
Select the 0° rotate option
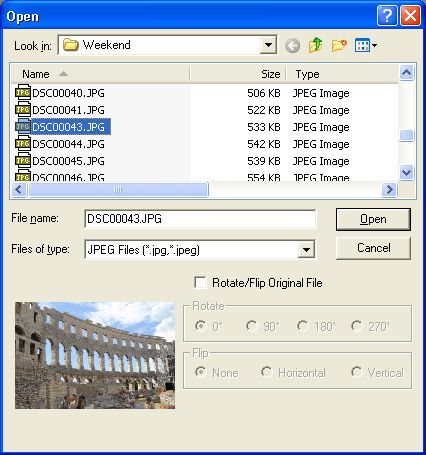click(200, 326)
